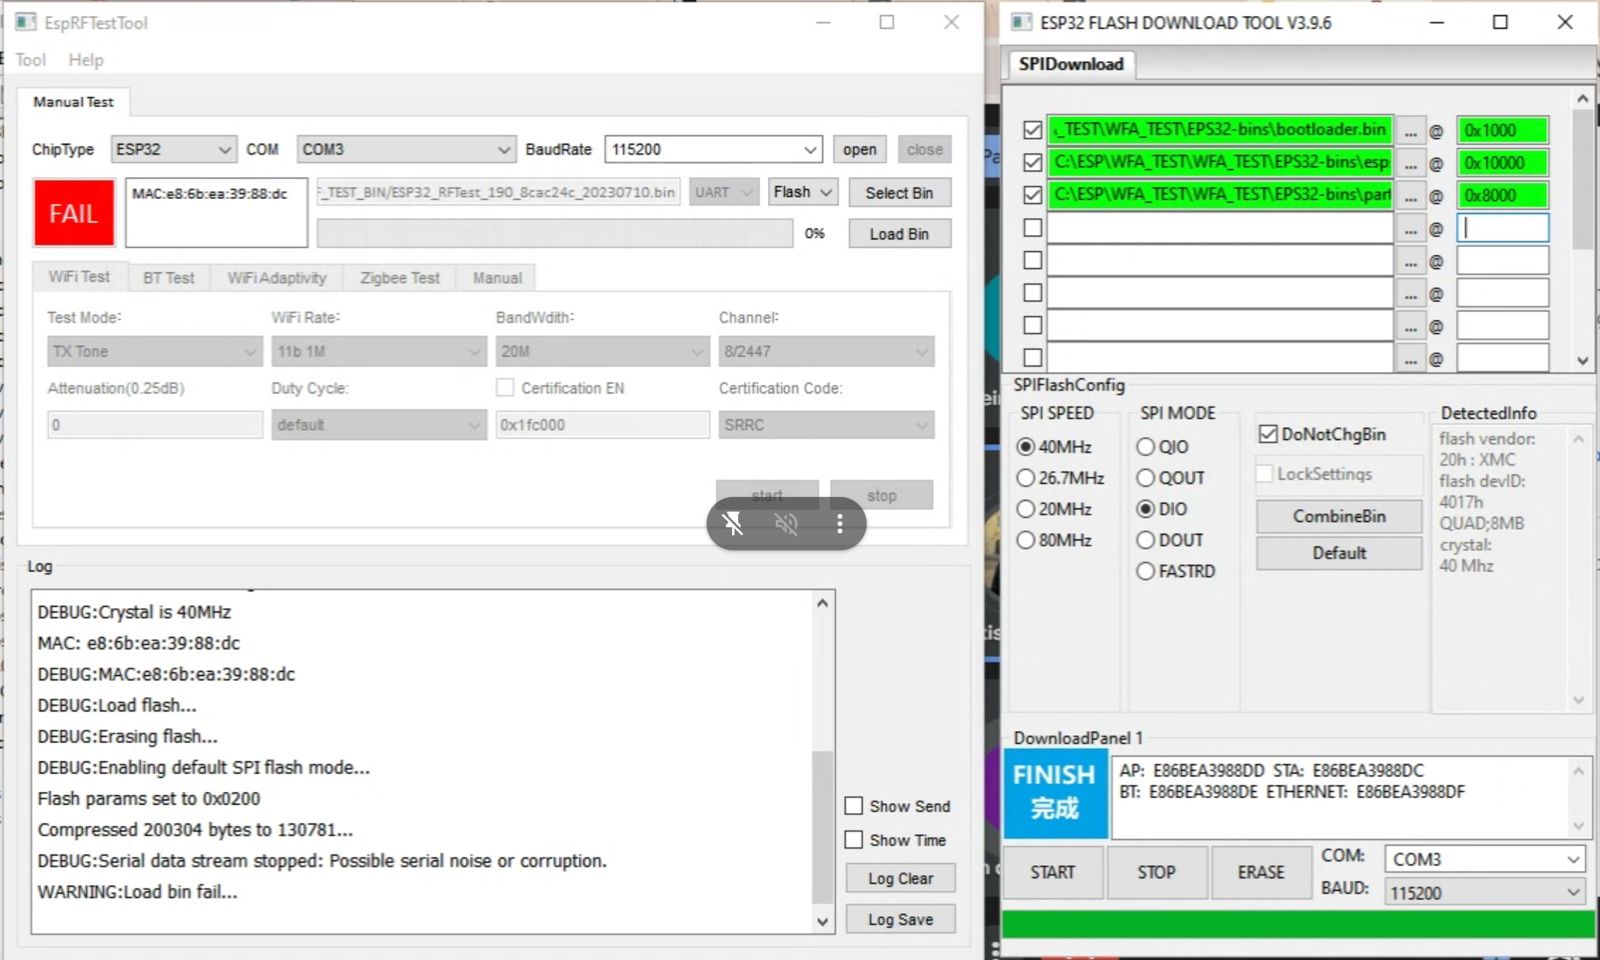
Task: Click the unpin icon in floating overlay
Action: point(733,523)
